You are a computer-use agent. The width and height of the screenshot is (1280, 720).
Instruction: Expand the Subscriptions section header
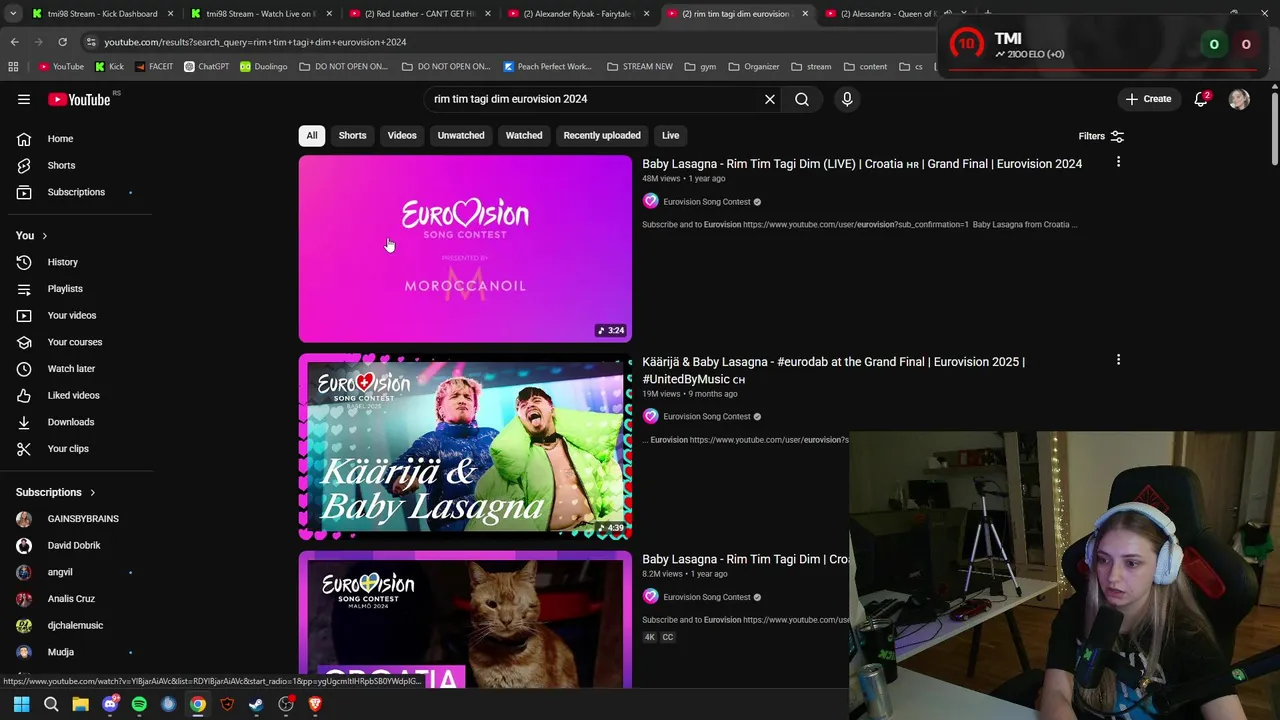click(x=56, y=492)
